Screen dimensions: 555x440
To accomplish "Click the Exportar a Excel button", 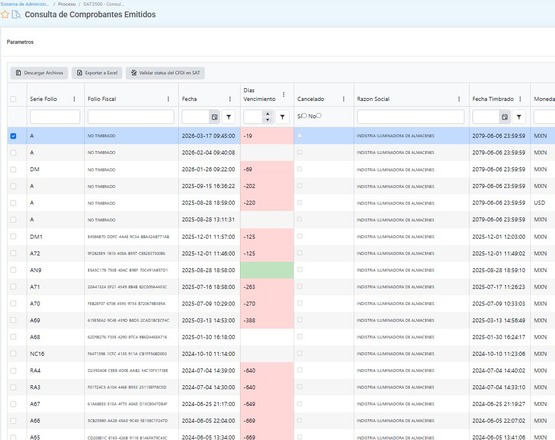I will (97, 73).
